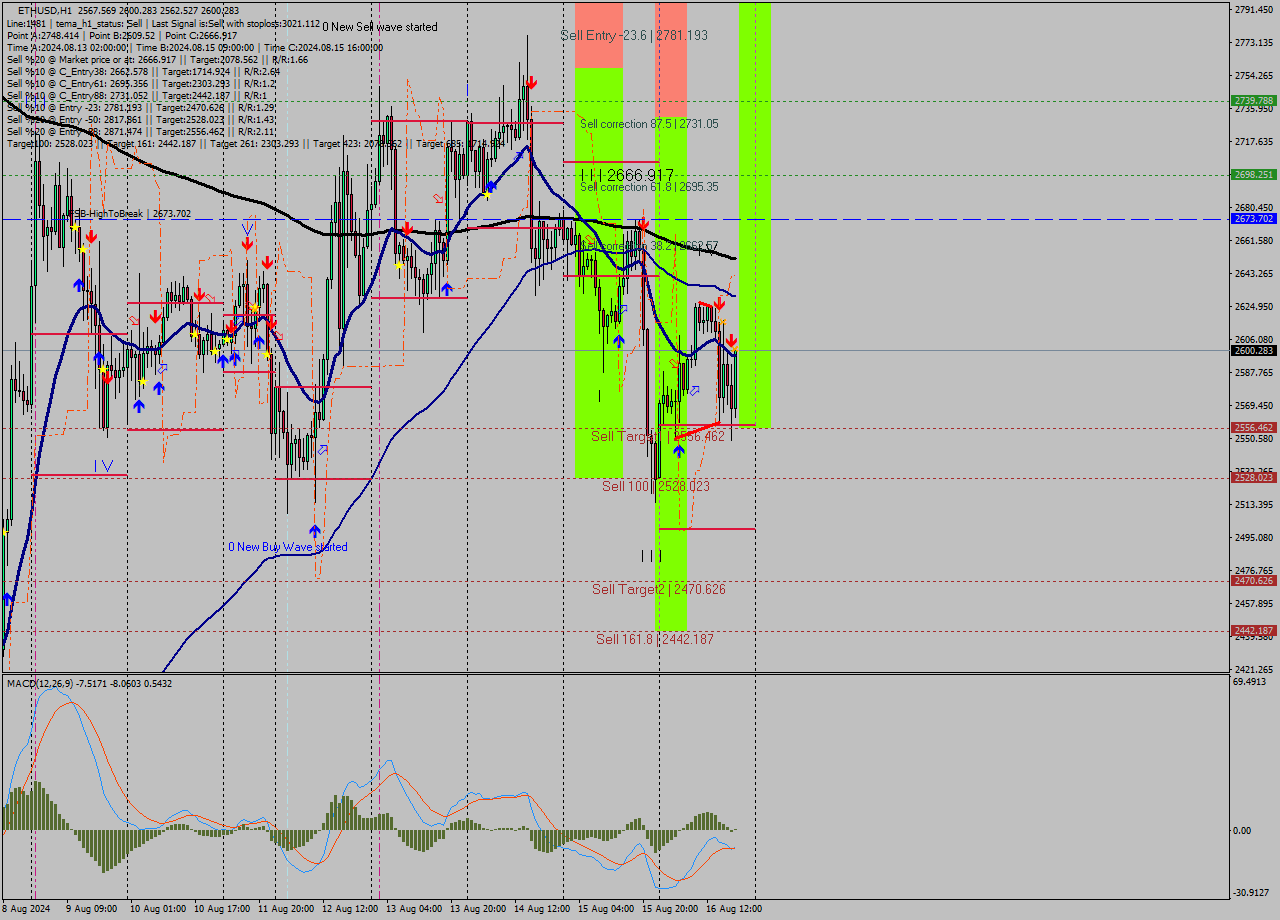Select the 'I I I 2666.917' chart label

(627, 175)
